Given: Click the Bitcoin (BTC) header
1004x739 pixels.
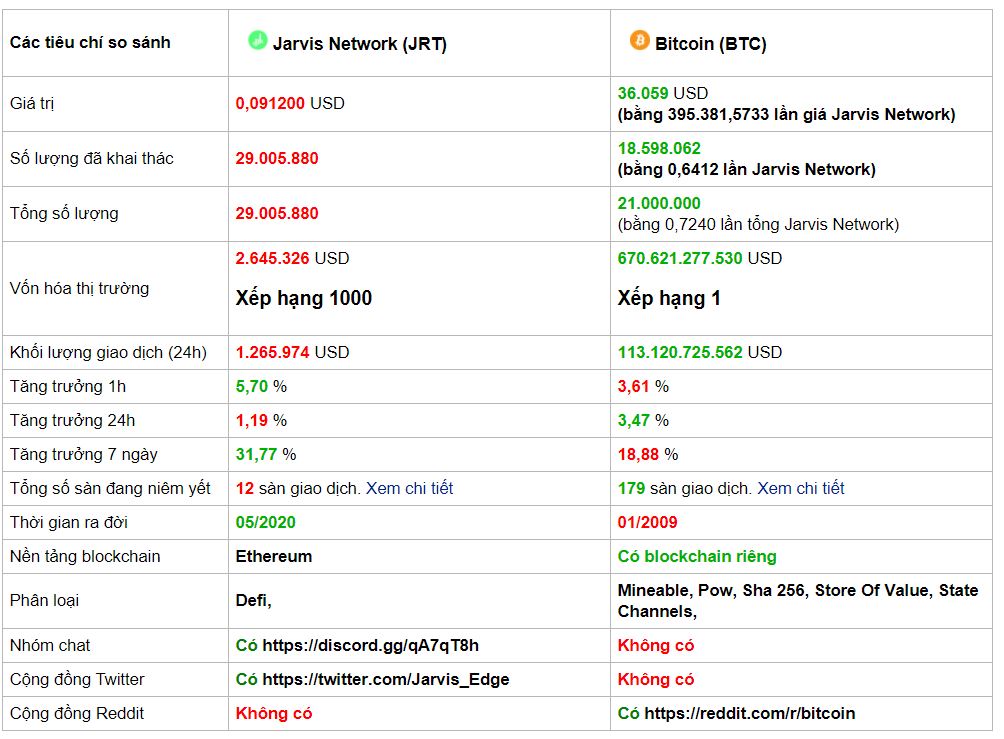Looking at the screenshot, I should (711, 44).
